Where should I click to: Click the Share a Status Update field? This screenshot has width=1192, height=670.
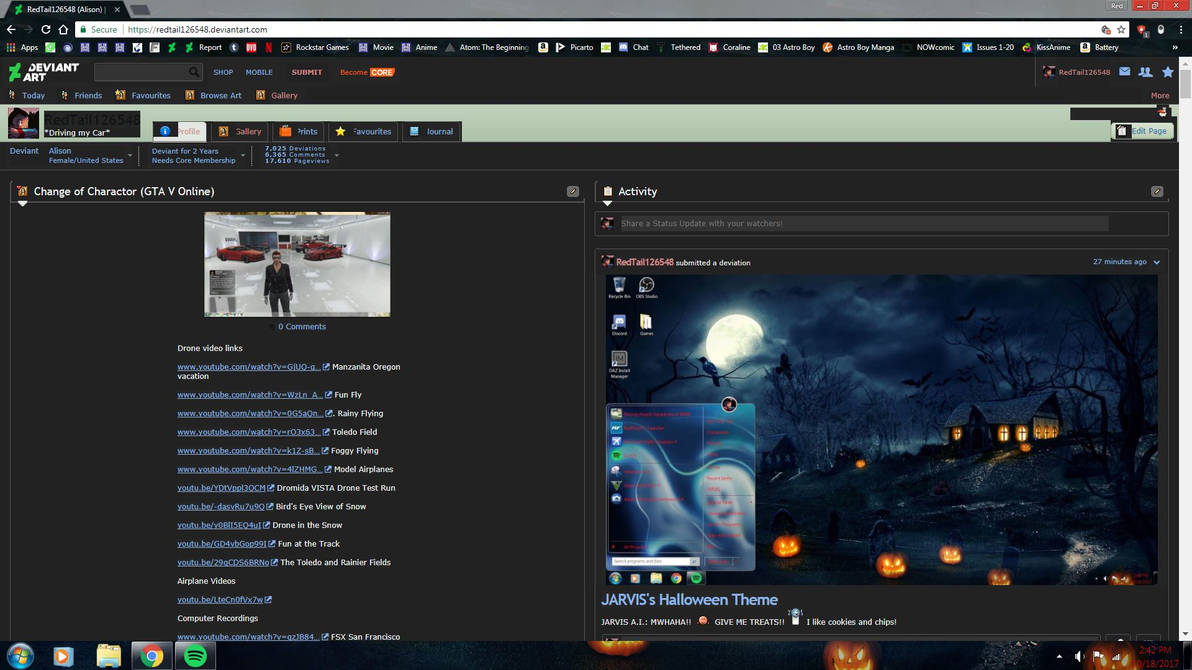[x=864, y=224]
